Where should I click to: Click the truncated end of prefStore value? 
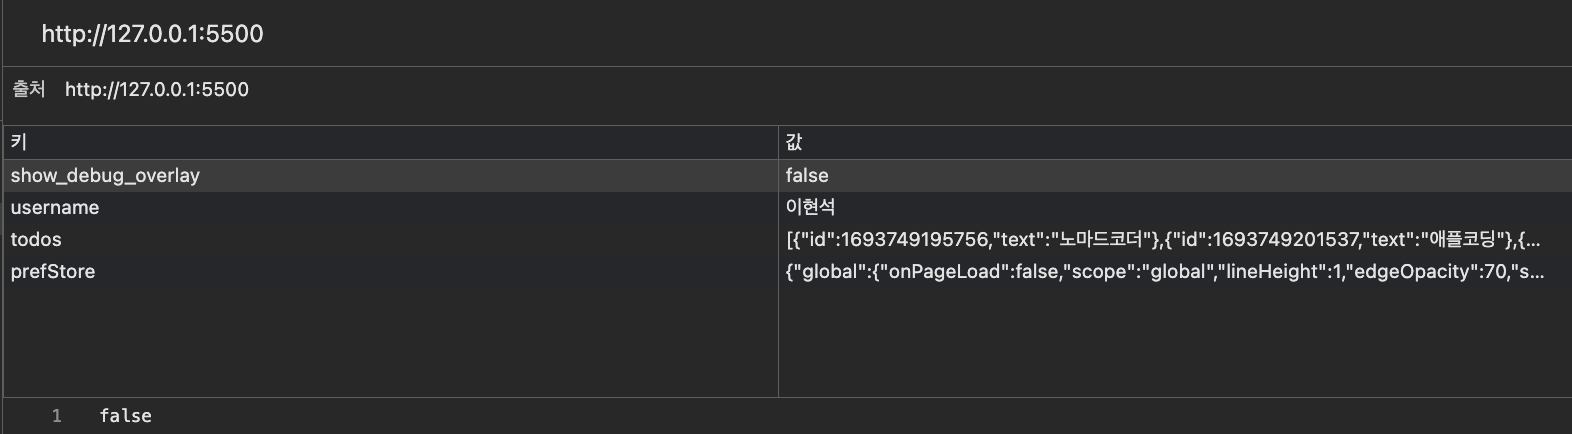[1535, 272]
